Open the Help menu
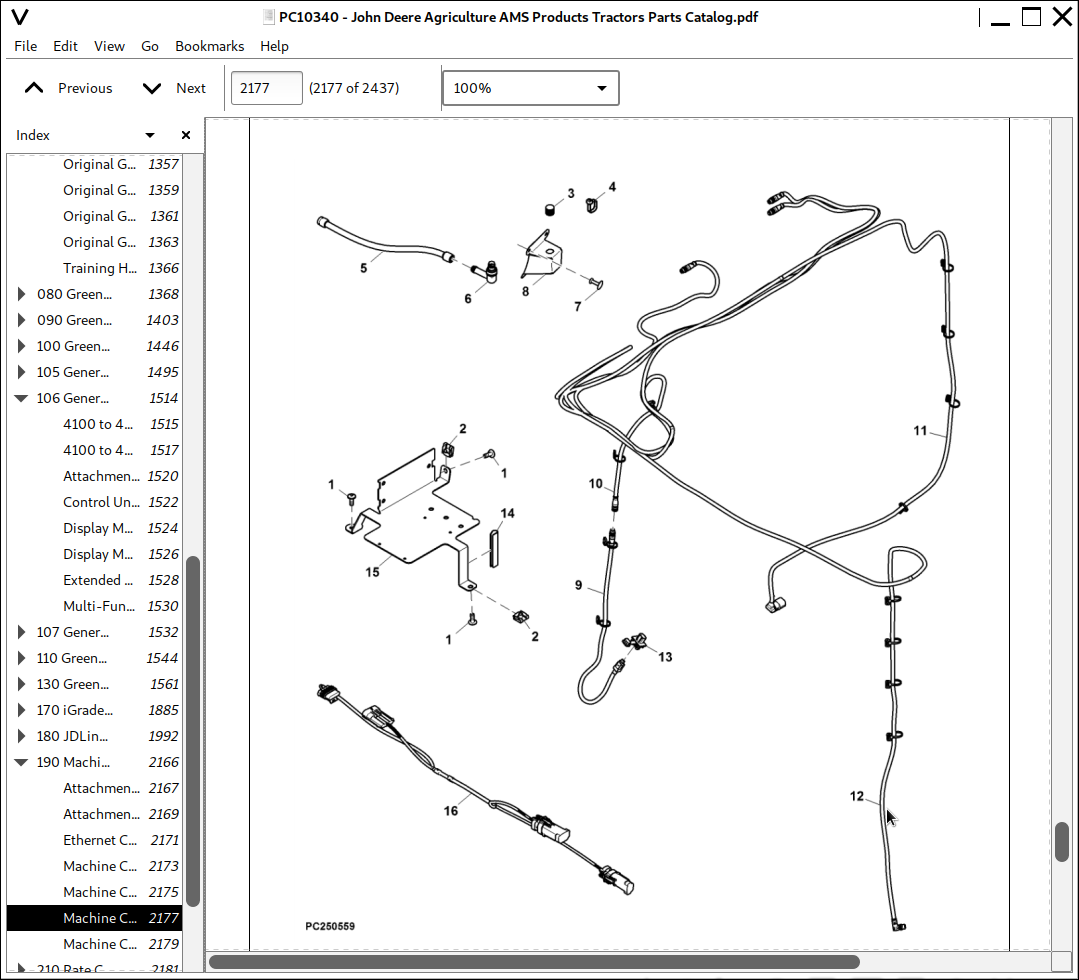Screen dimensions: 1079x980 (x=274, y=46)
